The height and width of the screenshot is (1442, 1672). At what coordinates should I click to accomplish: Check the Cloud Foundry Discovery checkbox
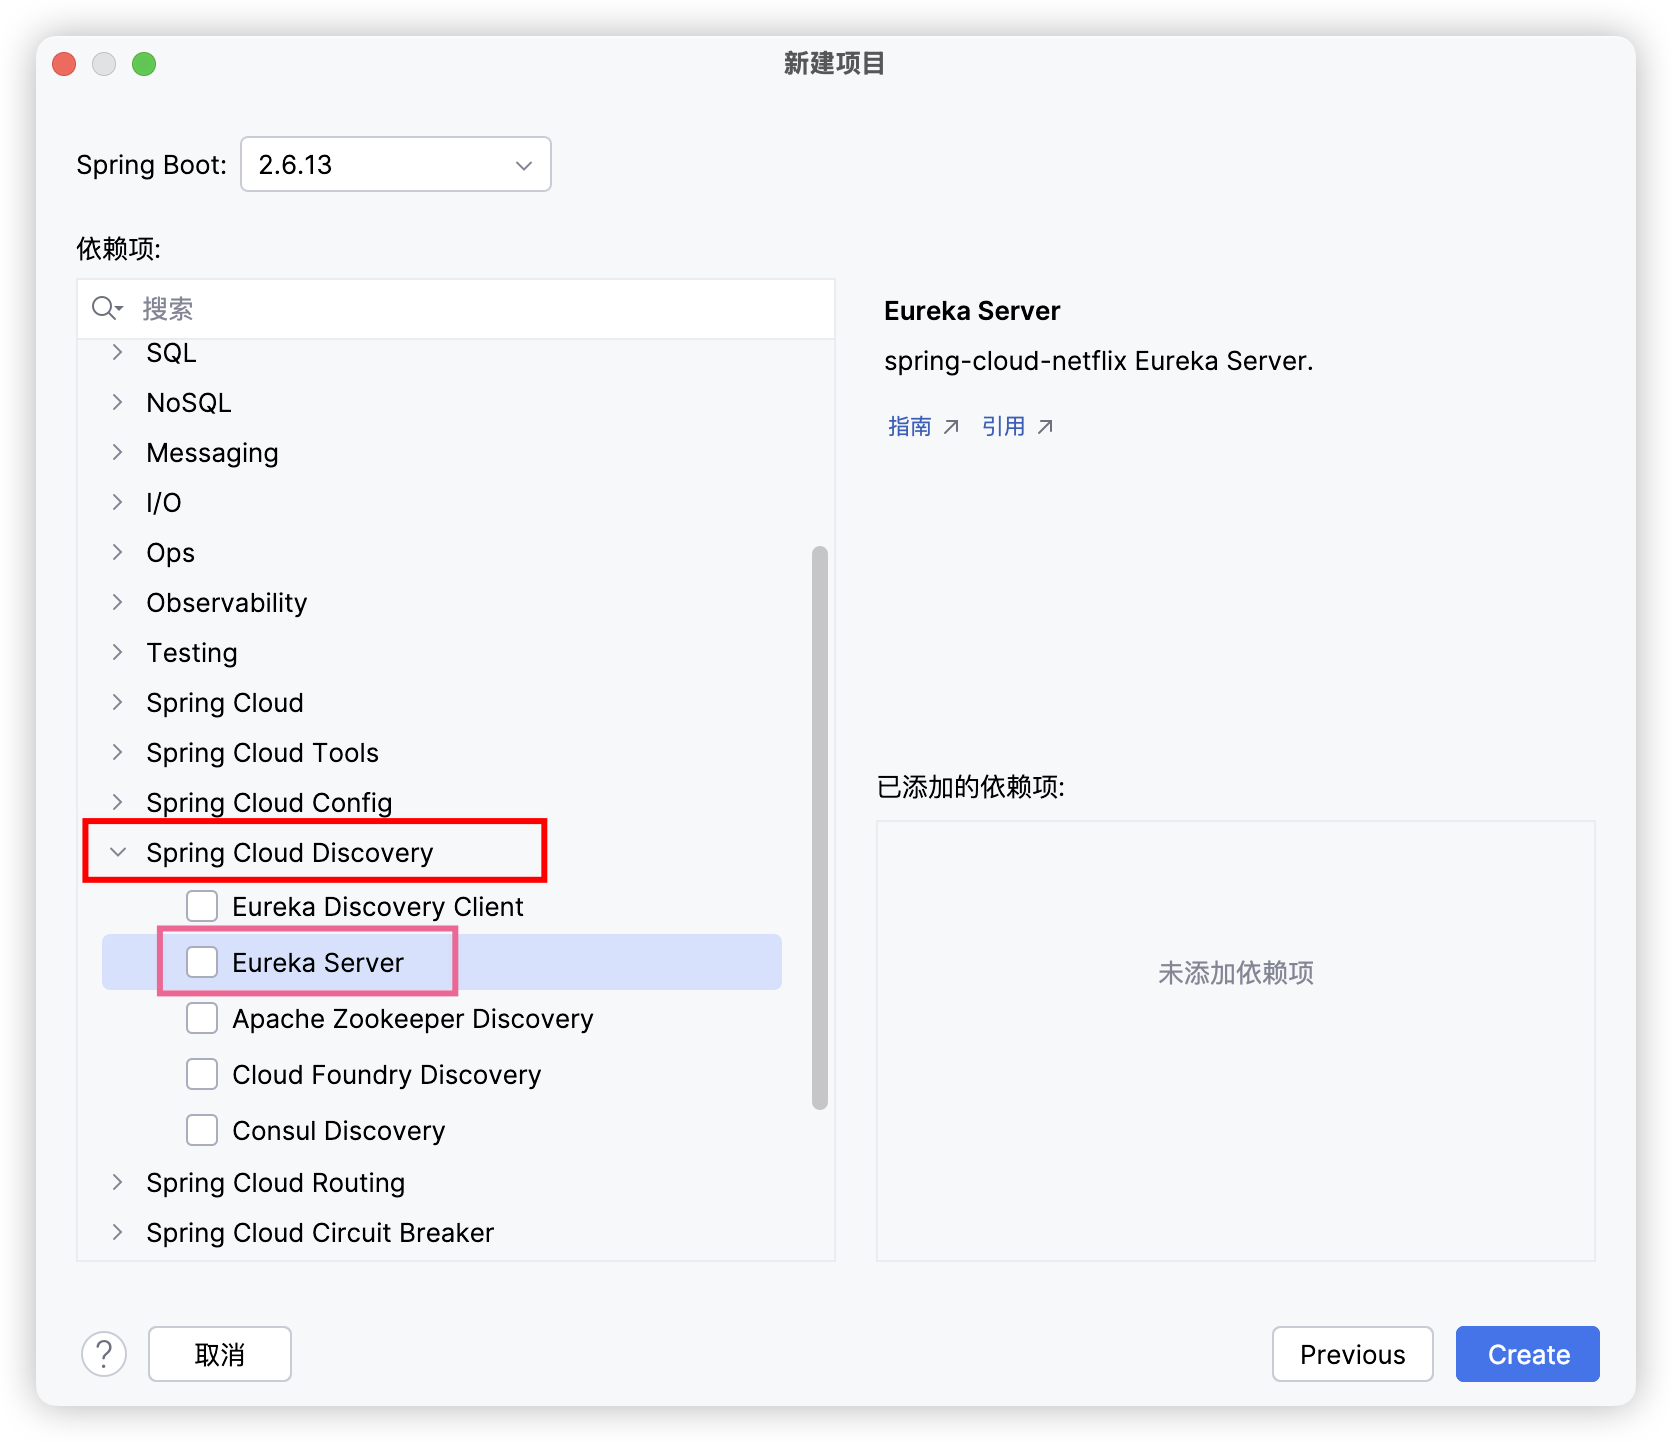click(202, 1074)
